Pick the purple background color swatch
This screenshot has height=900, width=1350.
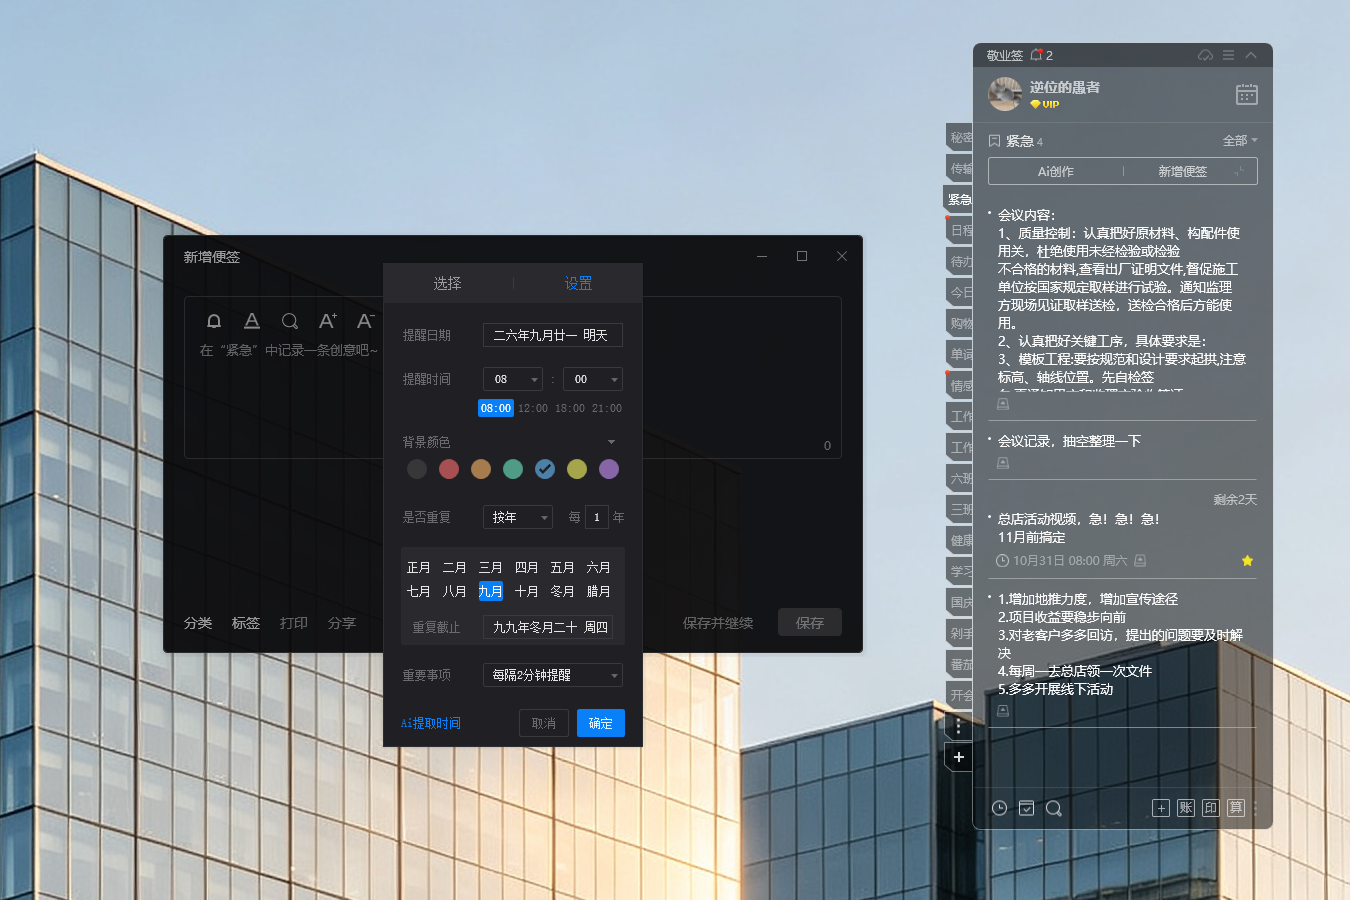point(609,469)
